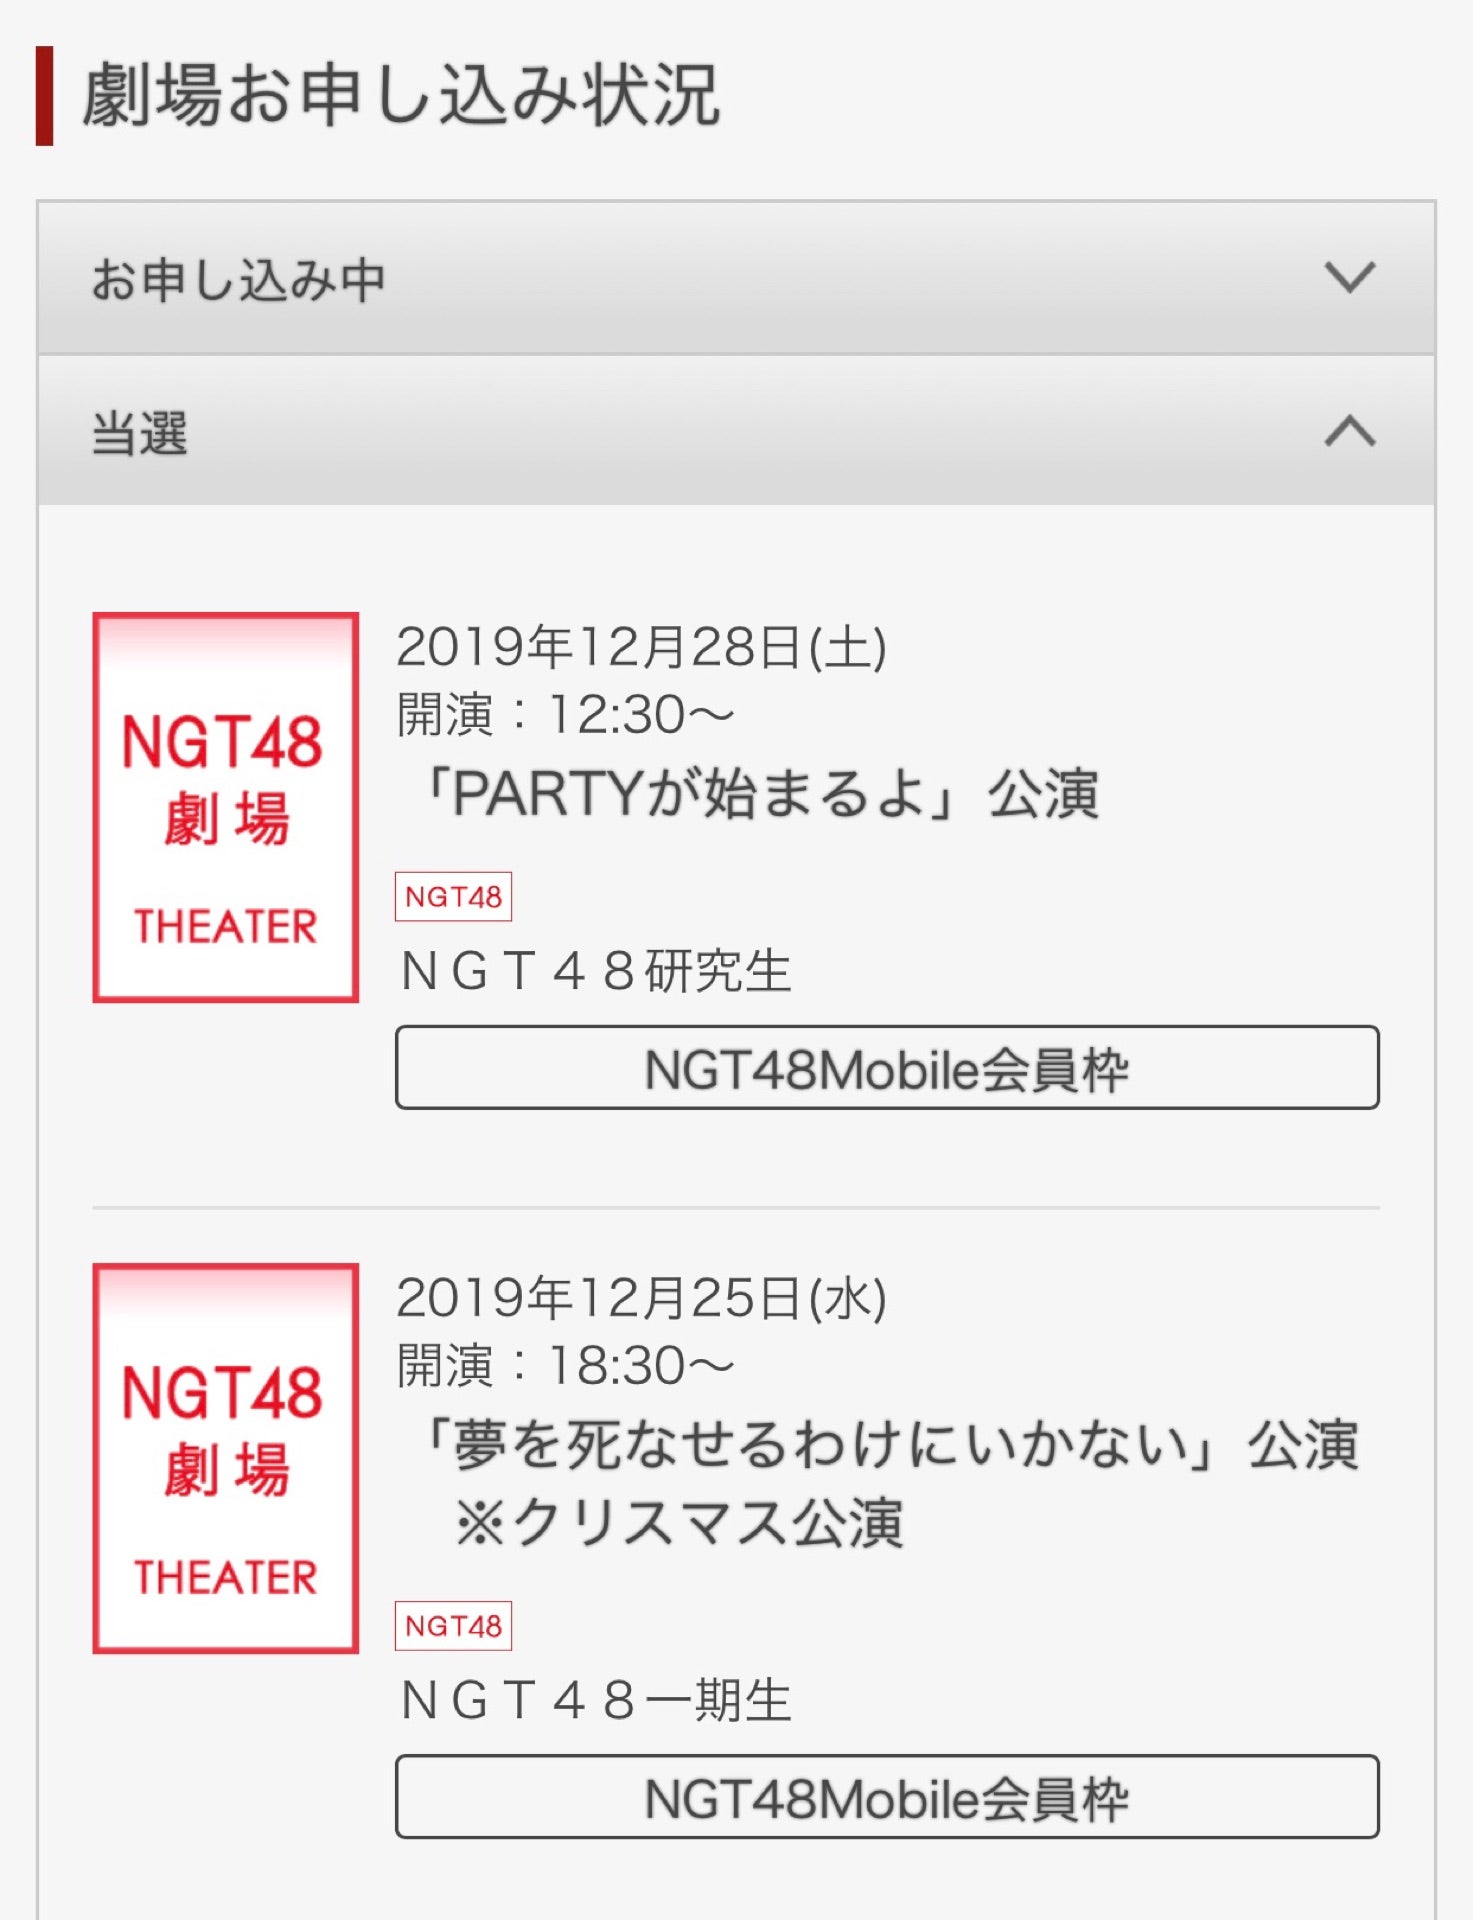
Task: Open the お申し込み中 accordion header
Action: click(x=736, y=278)
